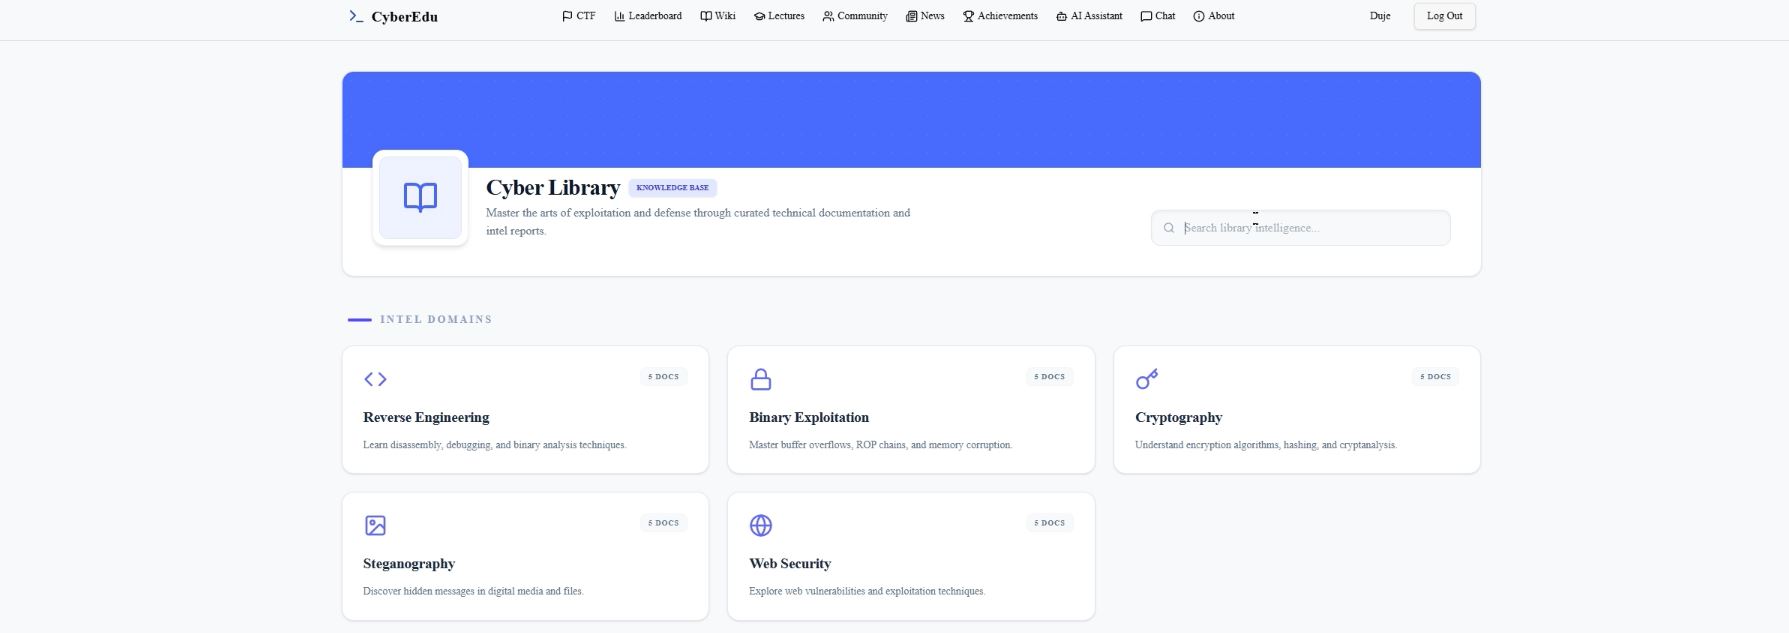This screenshot has height=633, width=1789.
Task: Open the Duje user profile
Action: (1380, 16)
